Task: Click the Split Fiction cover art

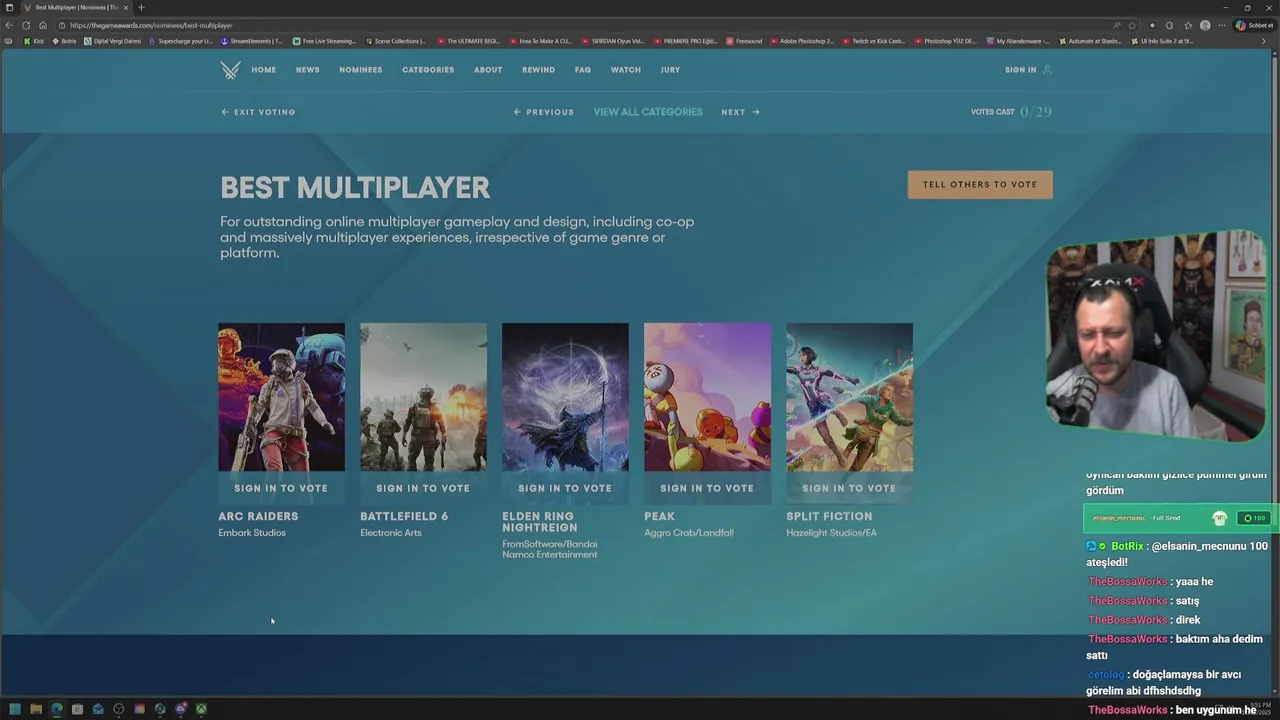Action: click(849, 397)
